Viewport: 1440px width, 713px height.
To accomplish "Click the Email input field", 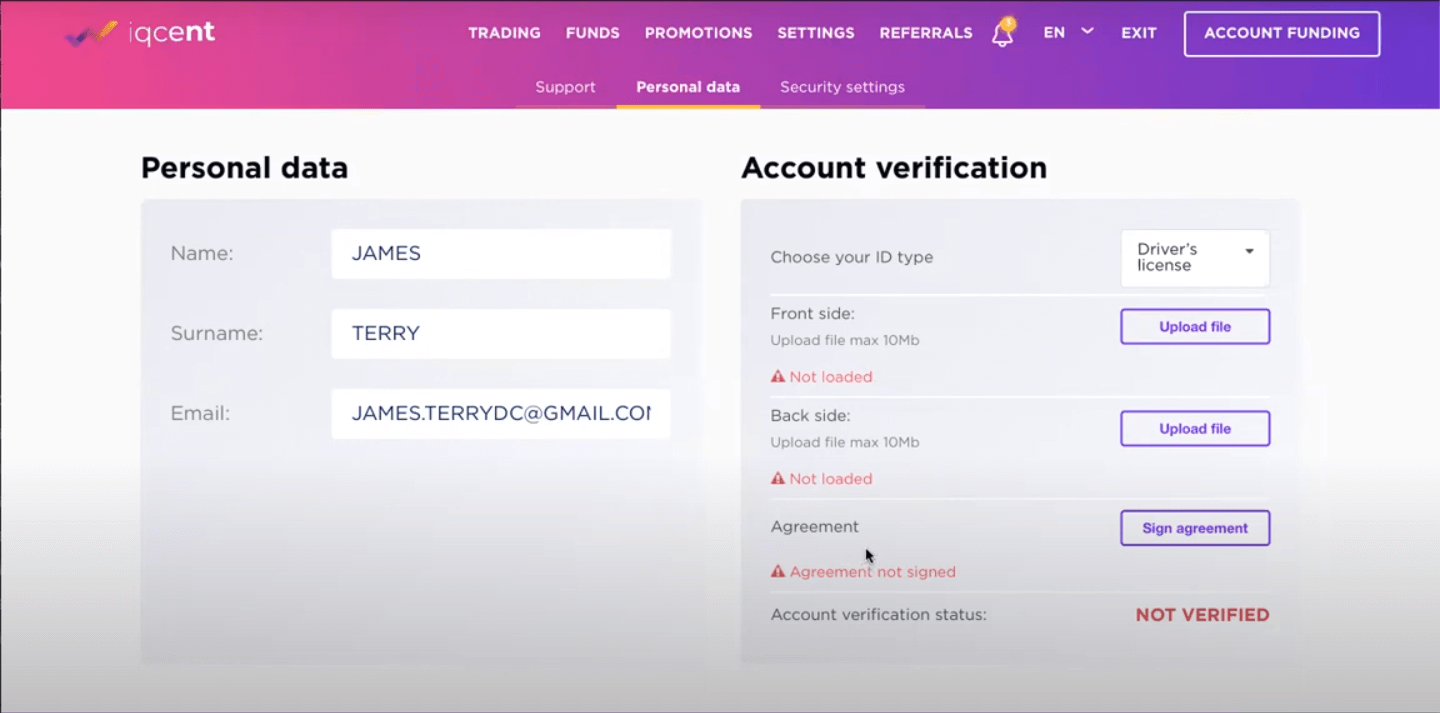I will (501, 413).
